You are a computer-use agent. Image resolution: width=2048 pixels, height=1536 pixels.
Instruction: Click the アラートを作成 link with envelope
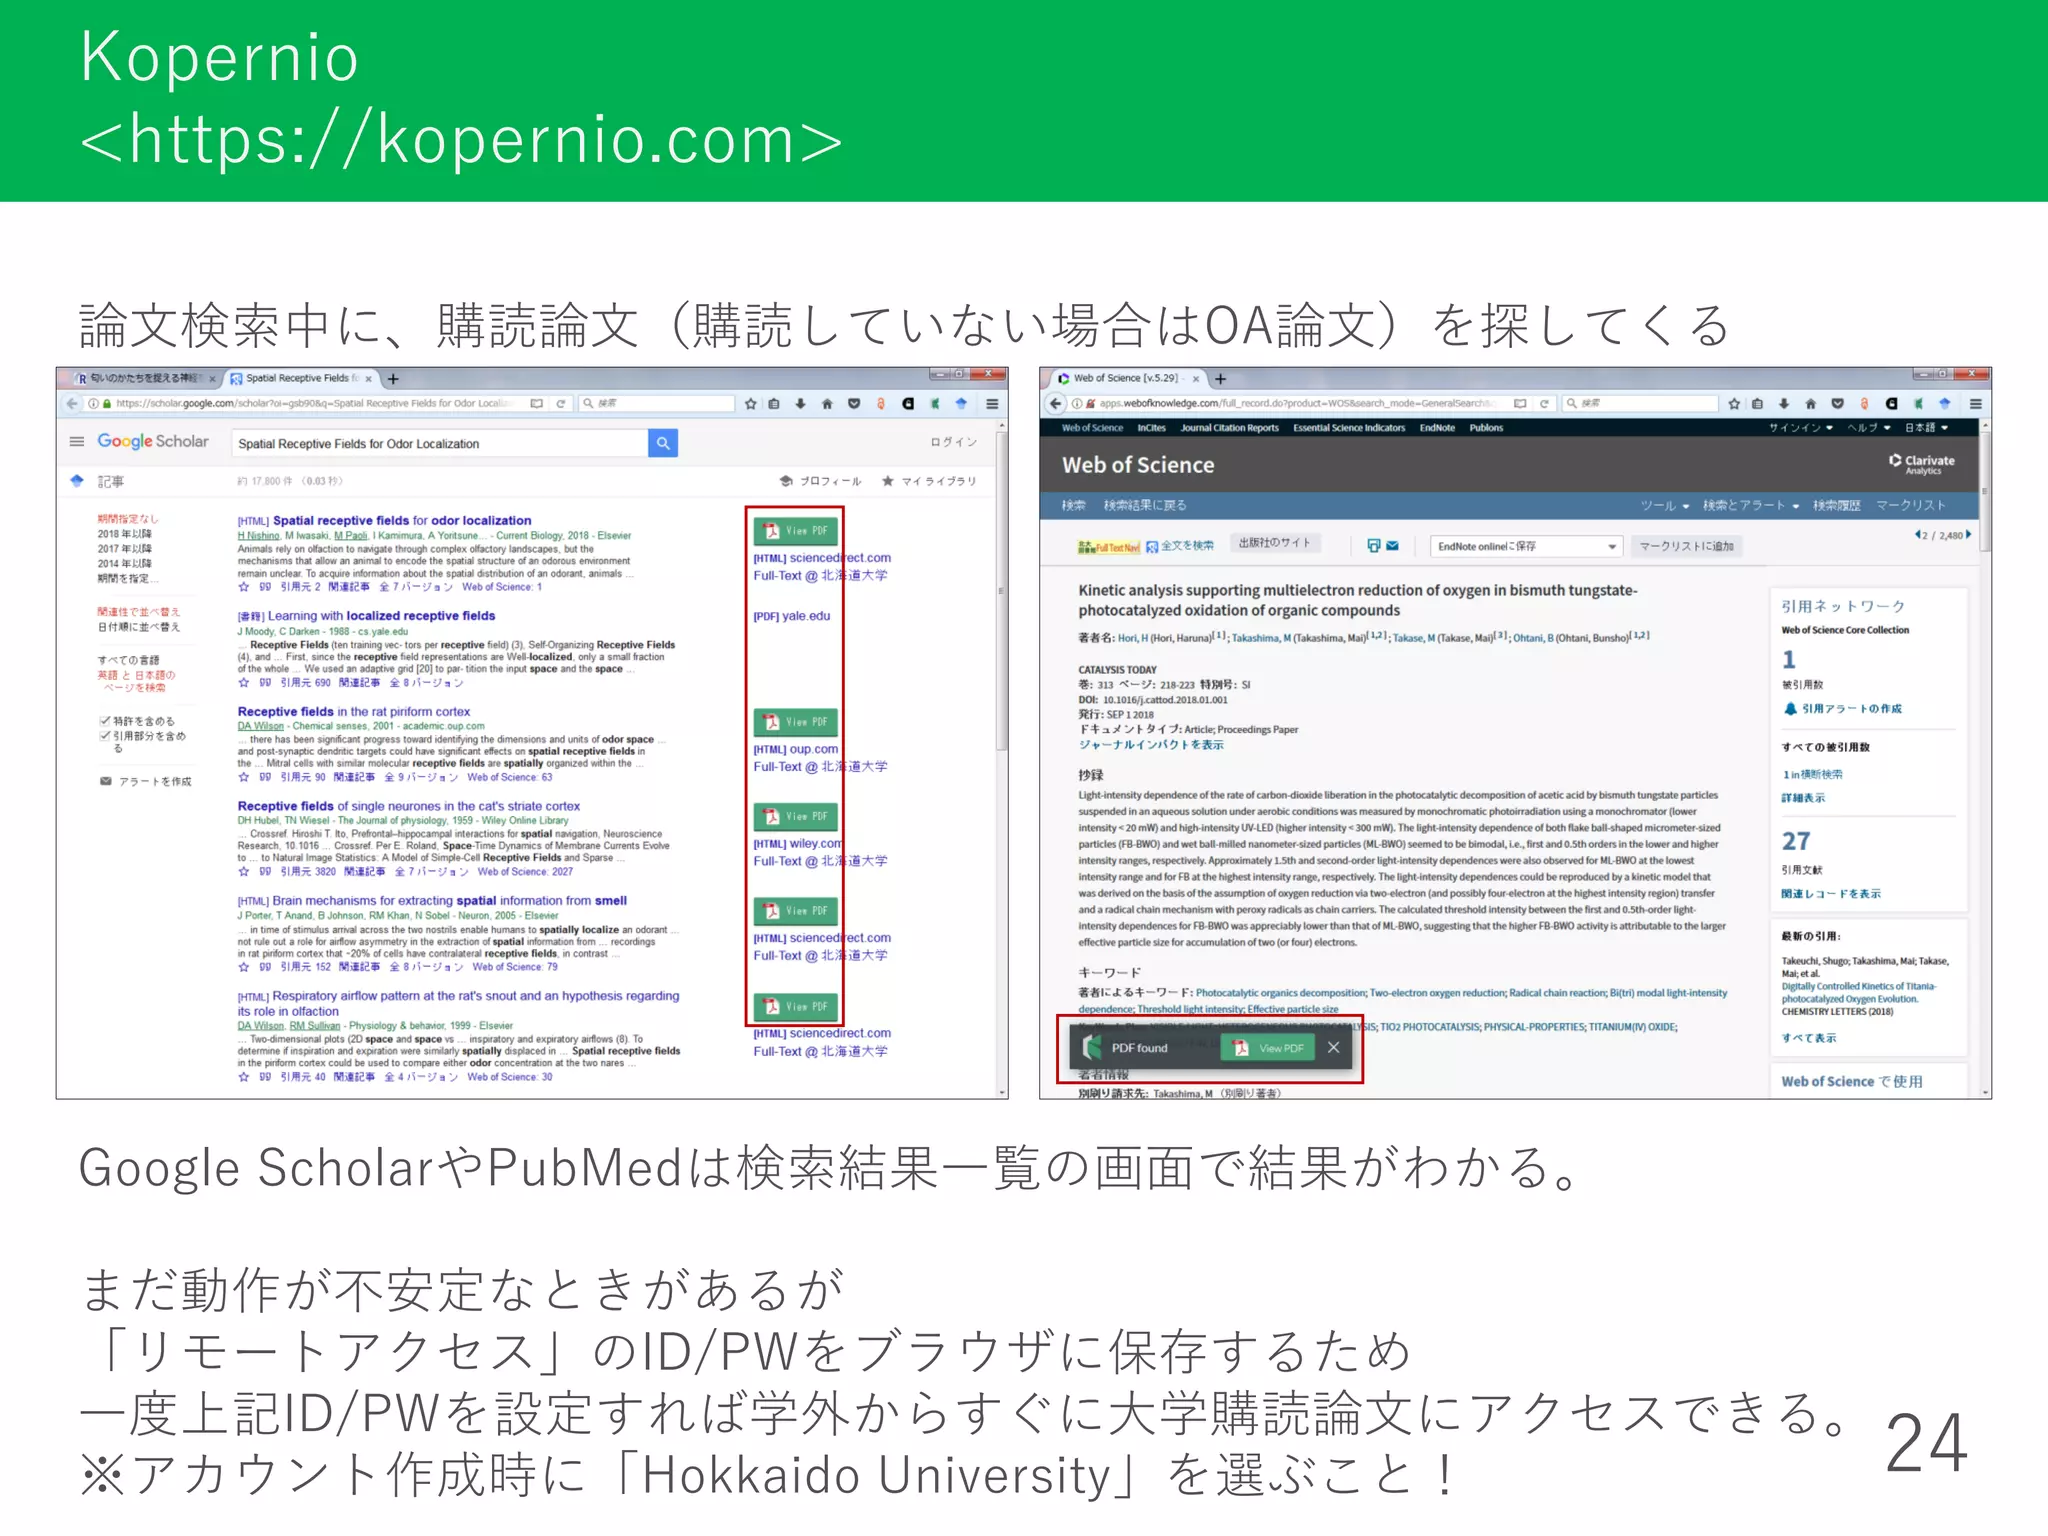click(x=146, y=782)
